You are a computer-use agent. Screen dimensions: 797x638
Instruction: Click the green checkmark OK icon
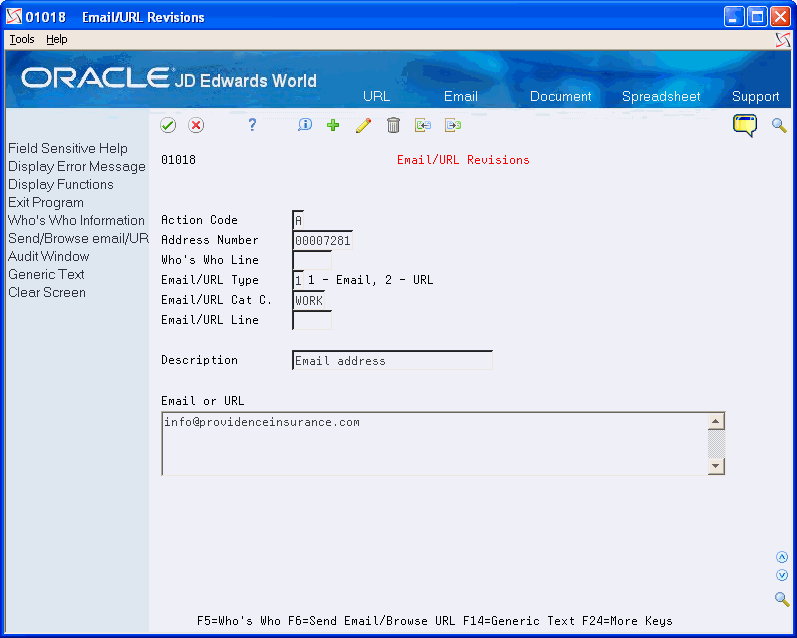[x=168, y=125]
